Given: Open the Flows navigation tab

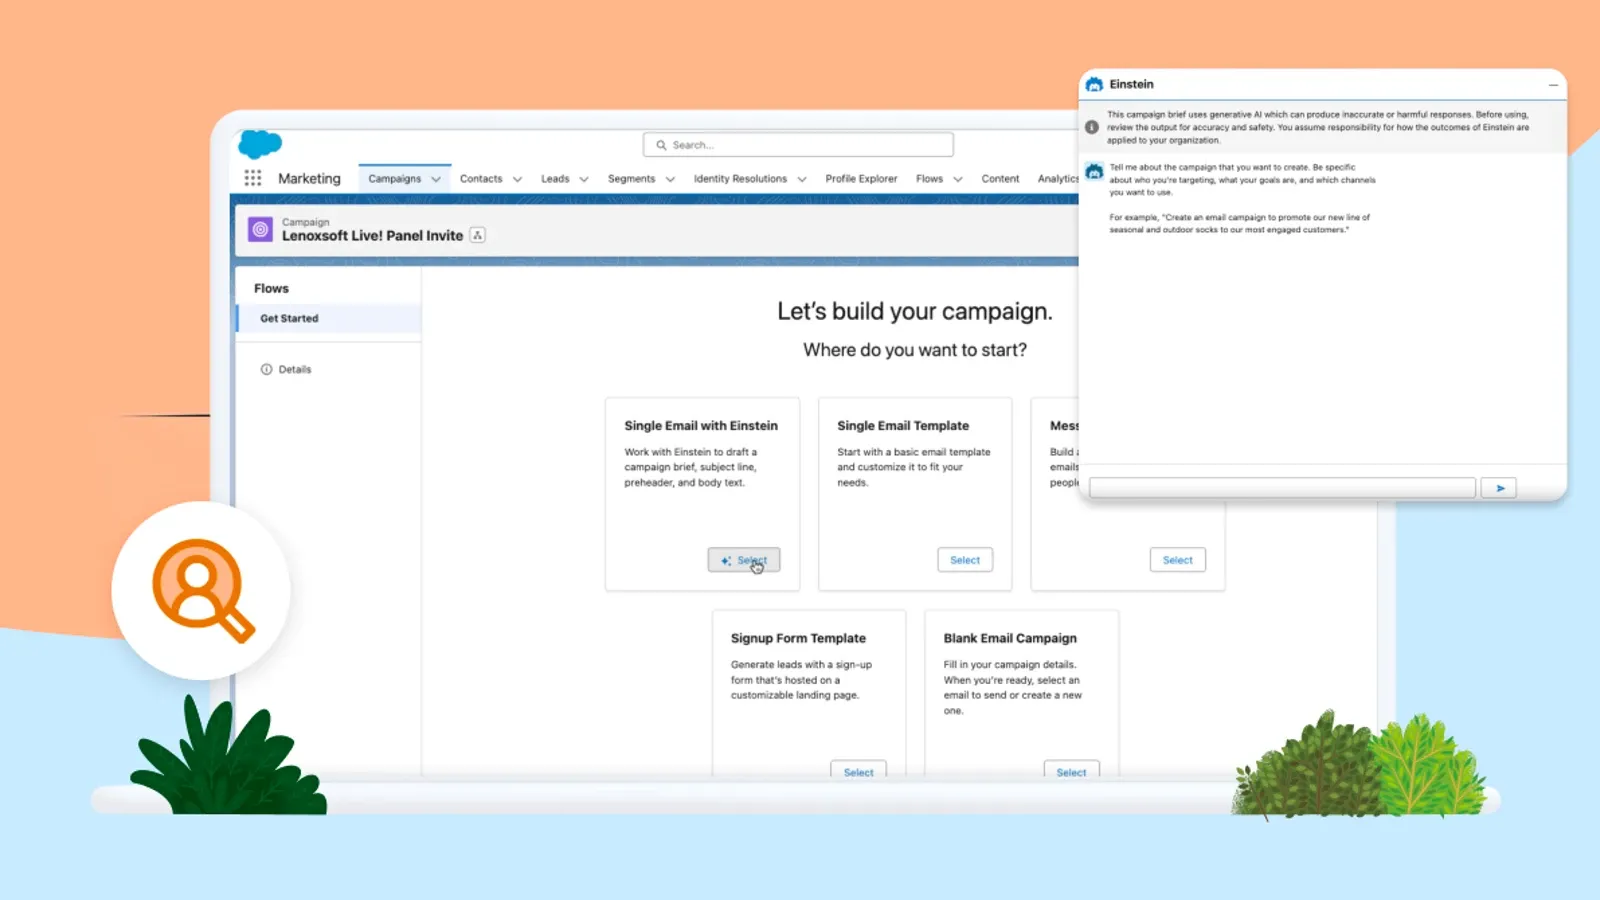Looking at the screenshot, I should (x=929, y=178).
